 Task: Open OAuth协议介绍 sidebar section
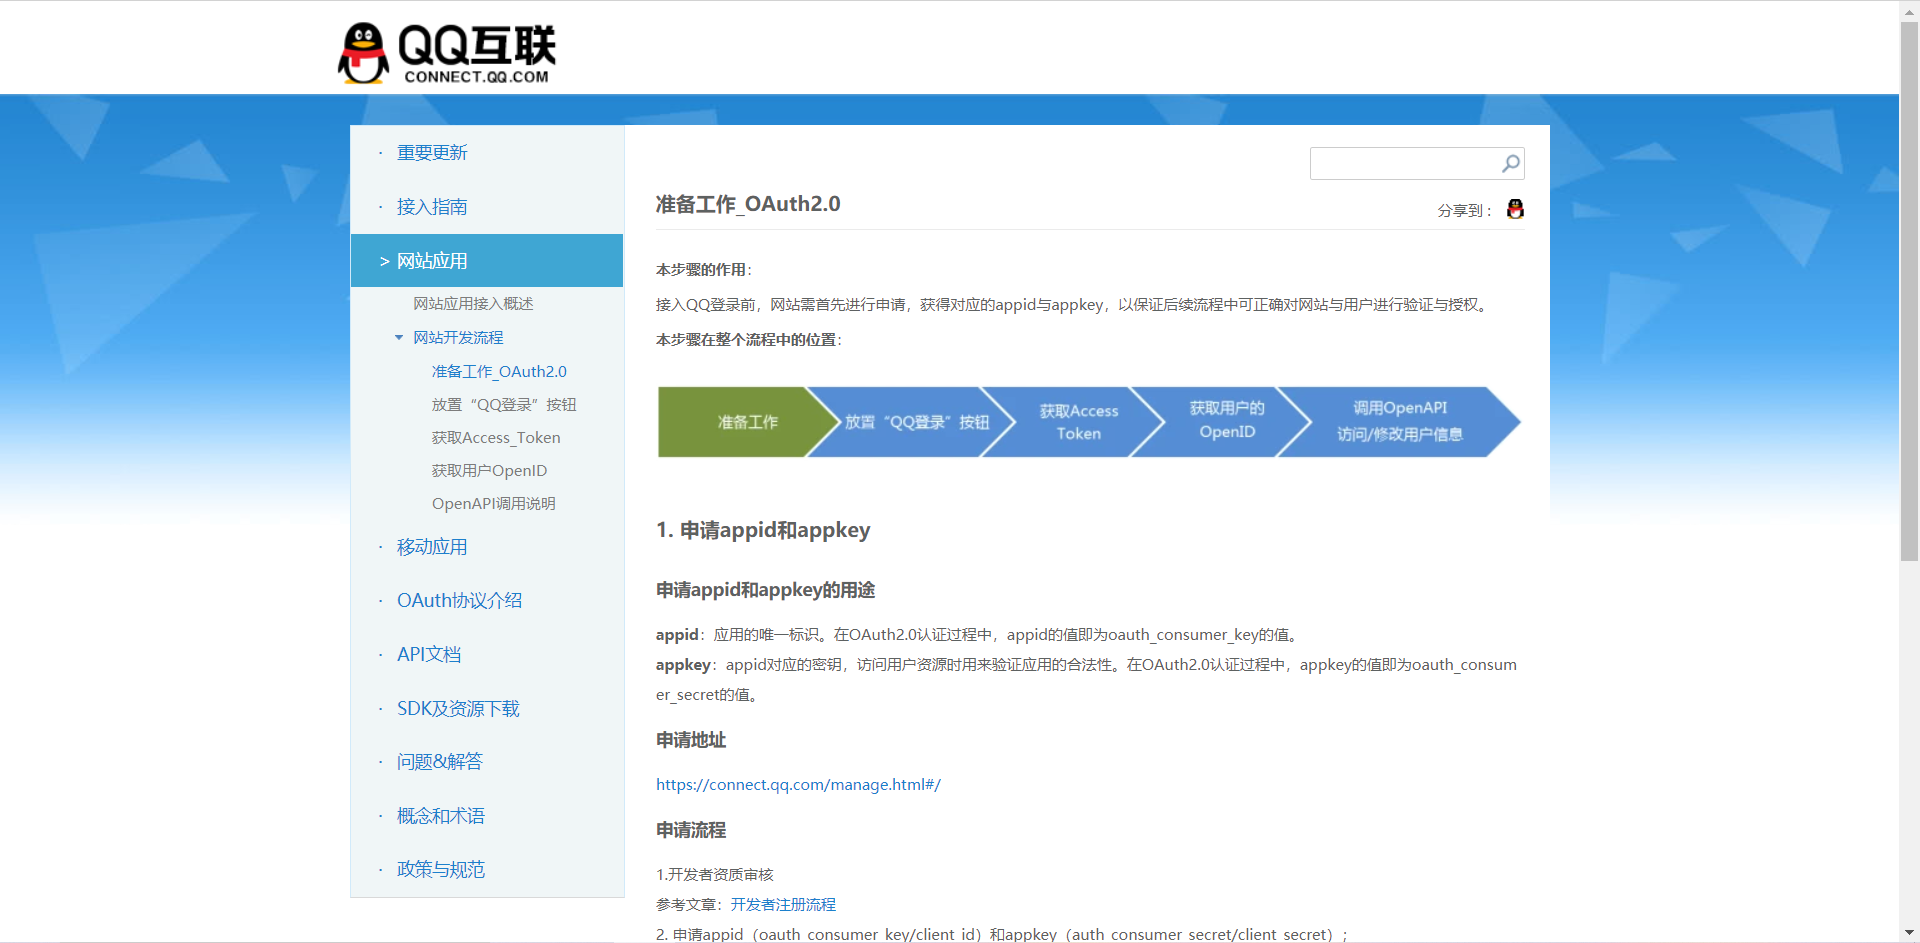click(459, 601)
